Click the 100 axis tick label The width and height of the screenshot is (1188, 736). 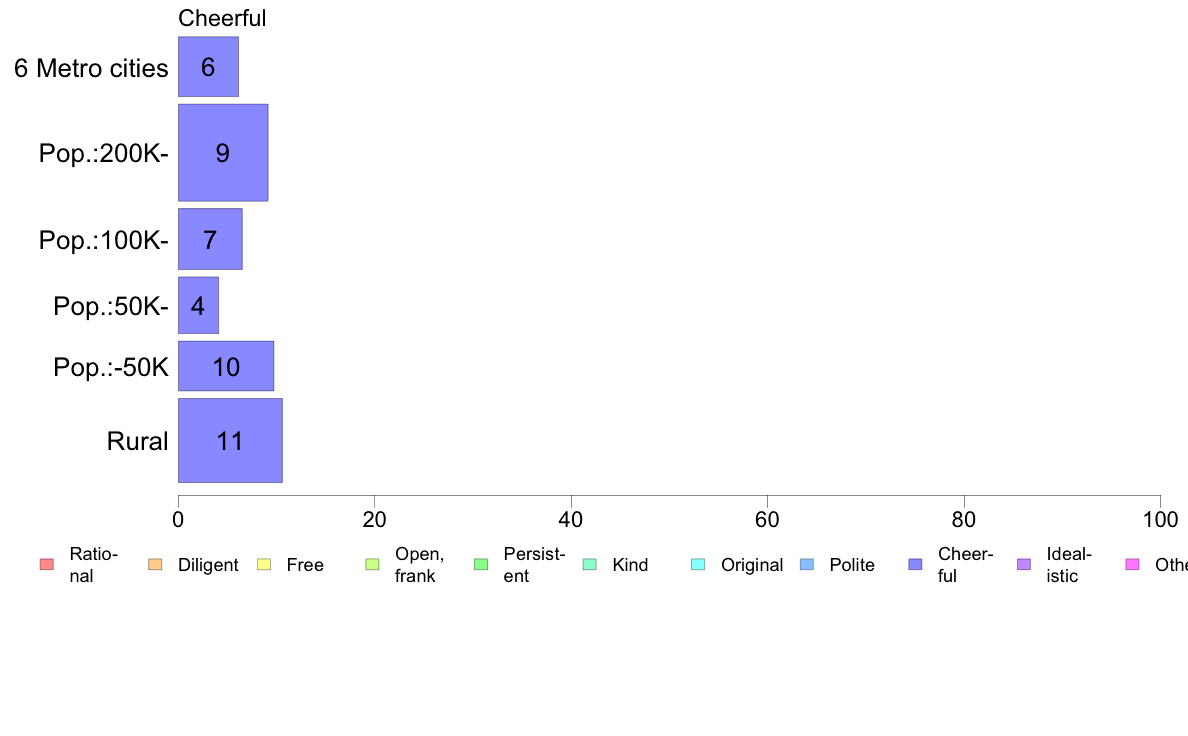pos(1160,519)
